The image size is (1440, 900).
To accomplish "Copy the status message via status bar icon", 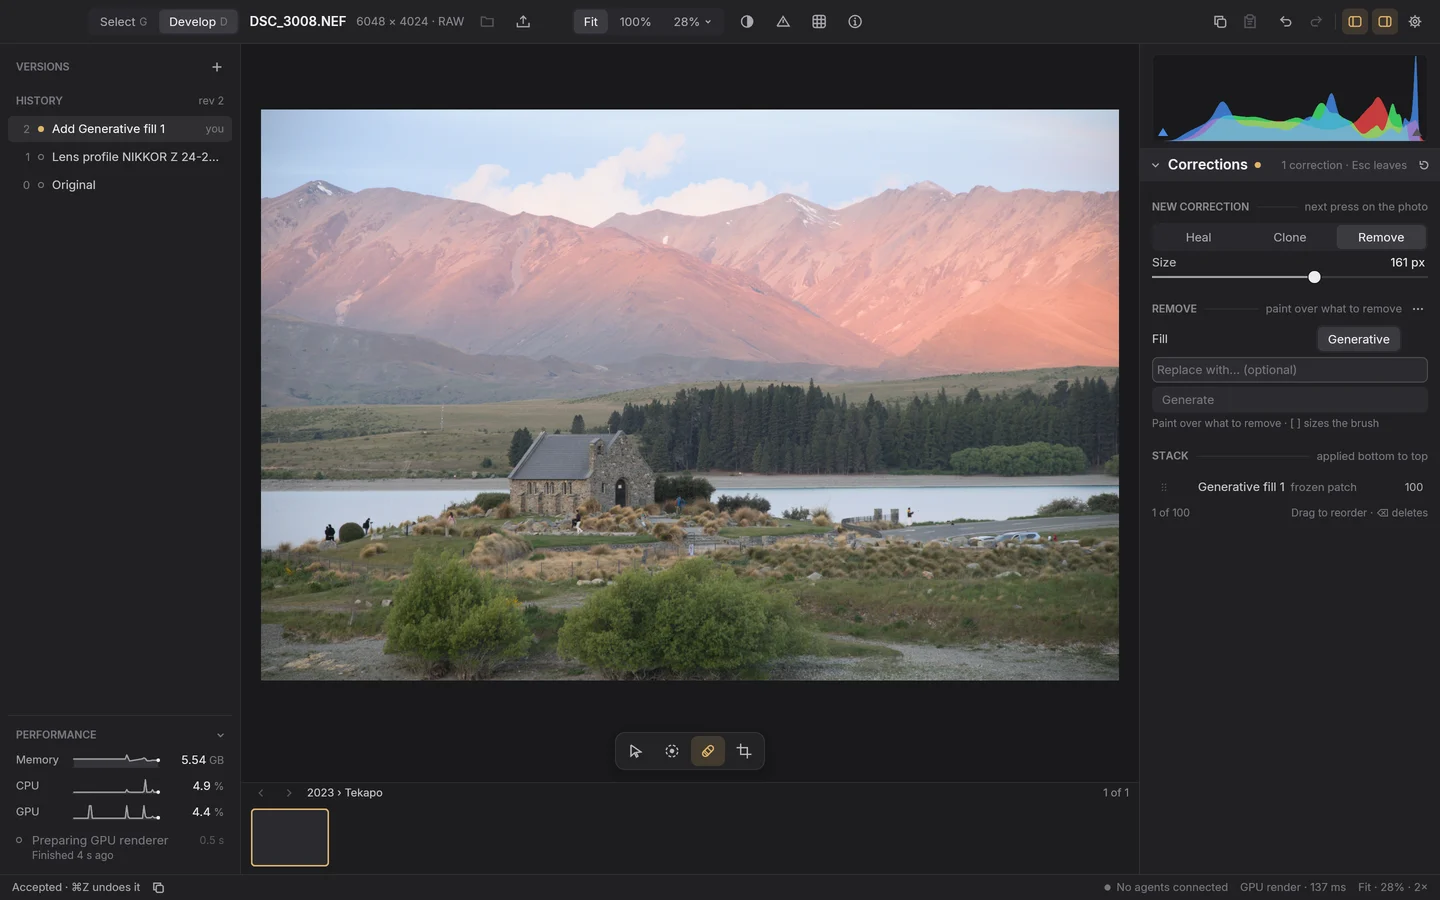I will [158, 887].
